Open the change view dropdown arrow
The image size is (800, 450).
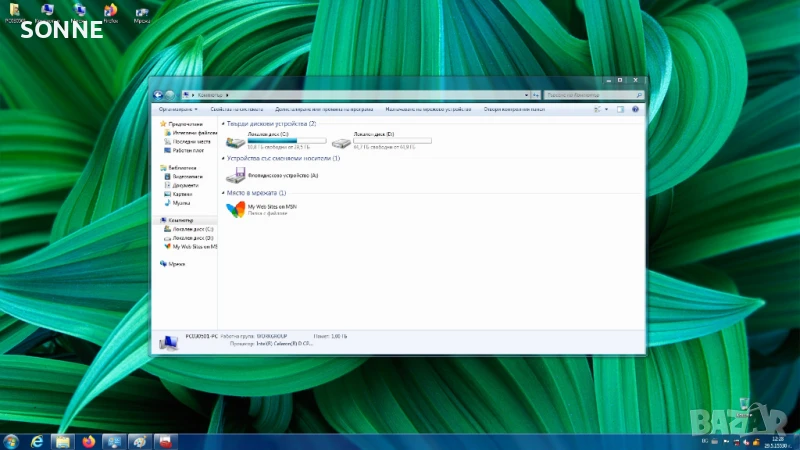pos(606,108)
